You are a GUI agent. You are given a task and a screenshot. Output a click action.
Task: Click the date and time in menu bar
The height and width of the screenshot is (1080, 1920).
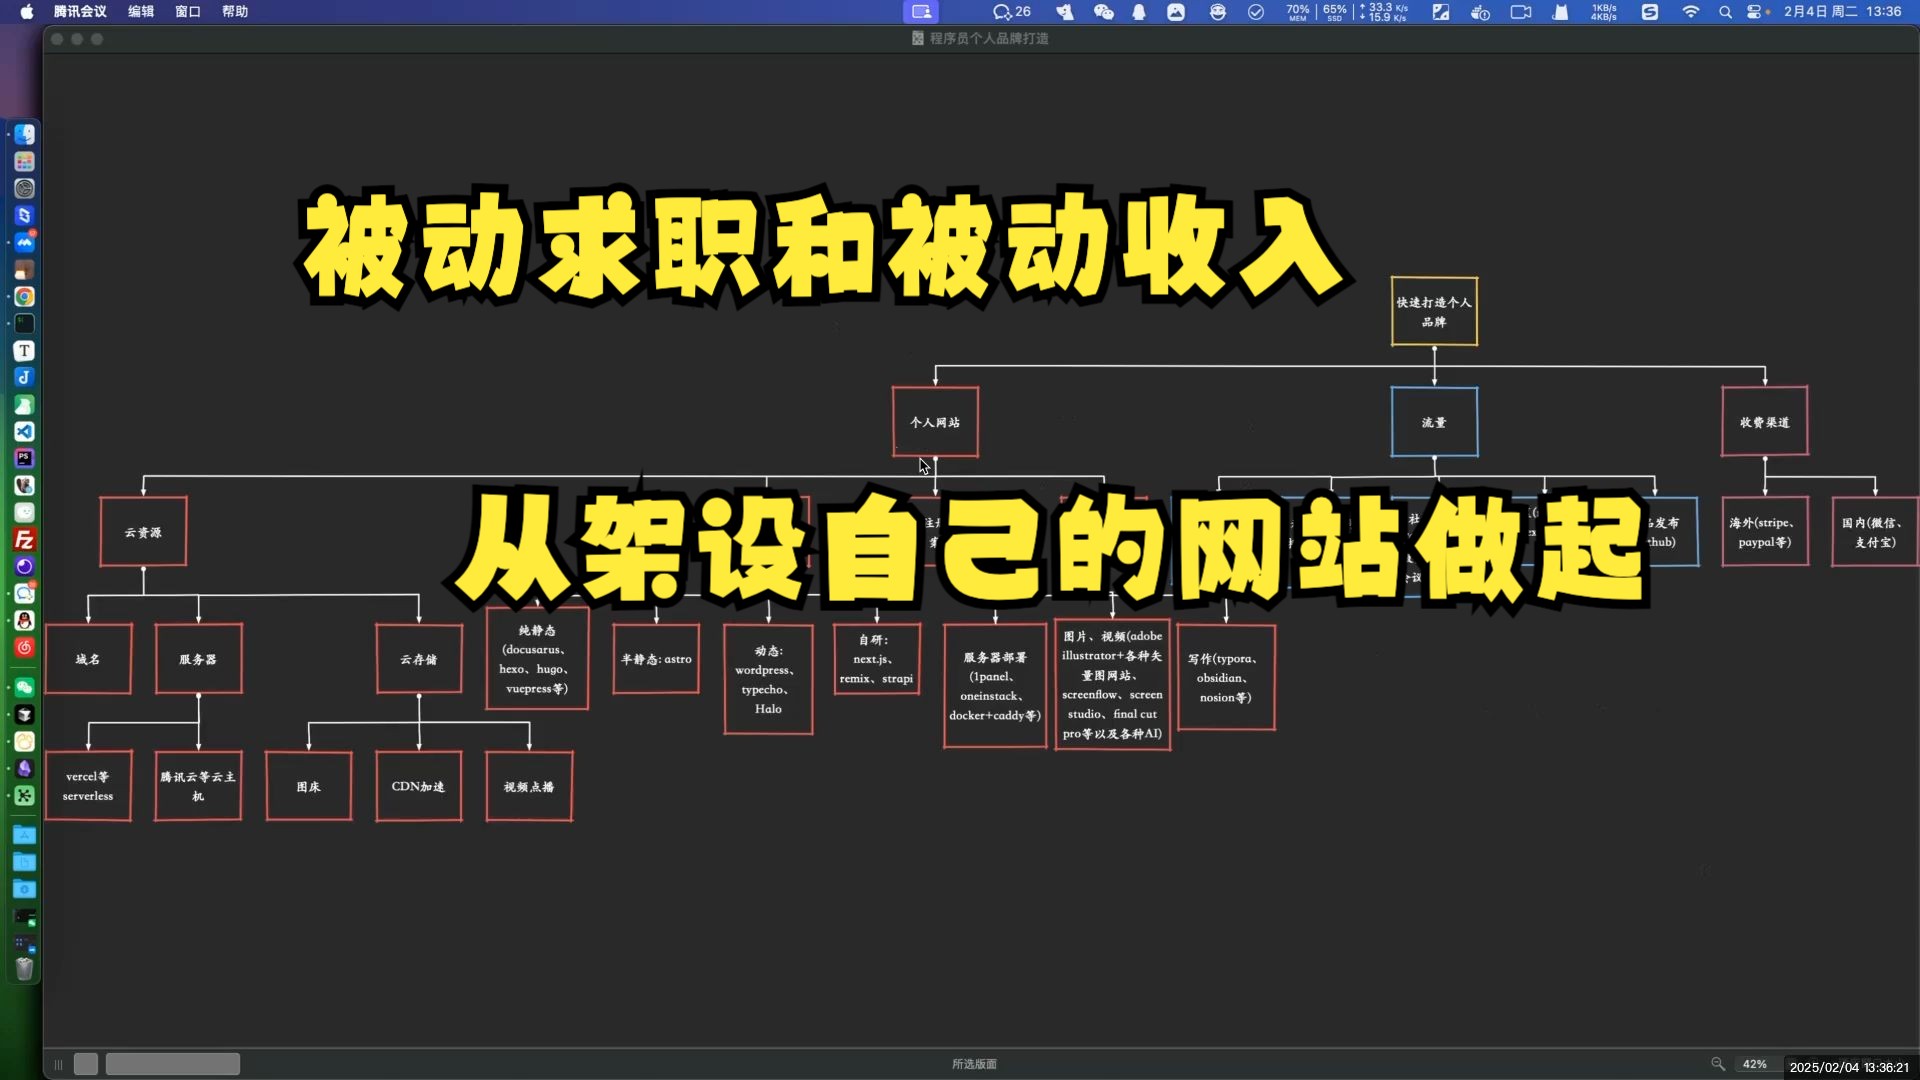click(x=1842, y=12)
